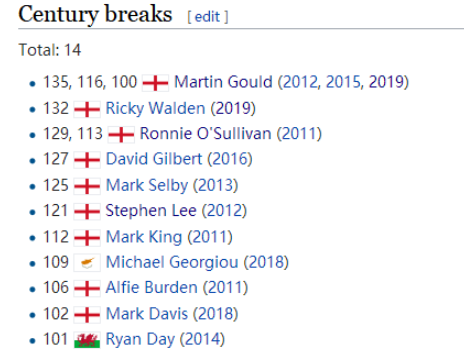Open the 2018 link after Michael Georgiou
The image size is (464, 361).
(x=266, y=262)
